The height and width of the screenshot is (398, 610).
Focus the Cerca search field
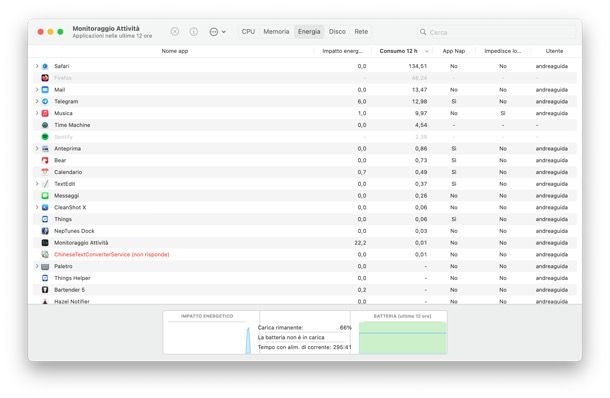click(497, 32)
